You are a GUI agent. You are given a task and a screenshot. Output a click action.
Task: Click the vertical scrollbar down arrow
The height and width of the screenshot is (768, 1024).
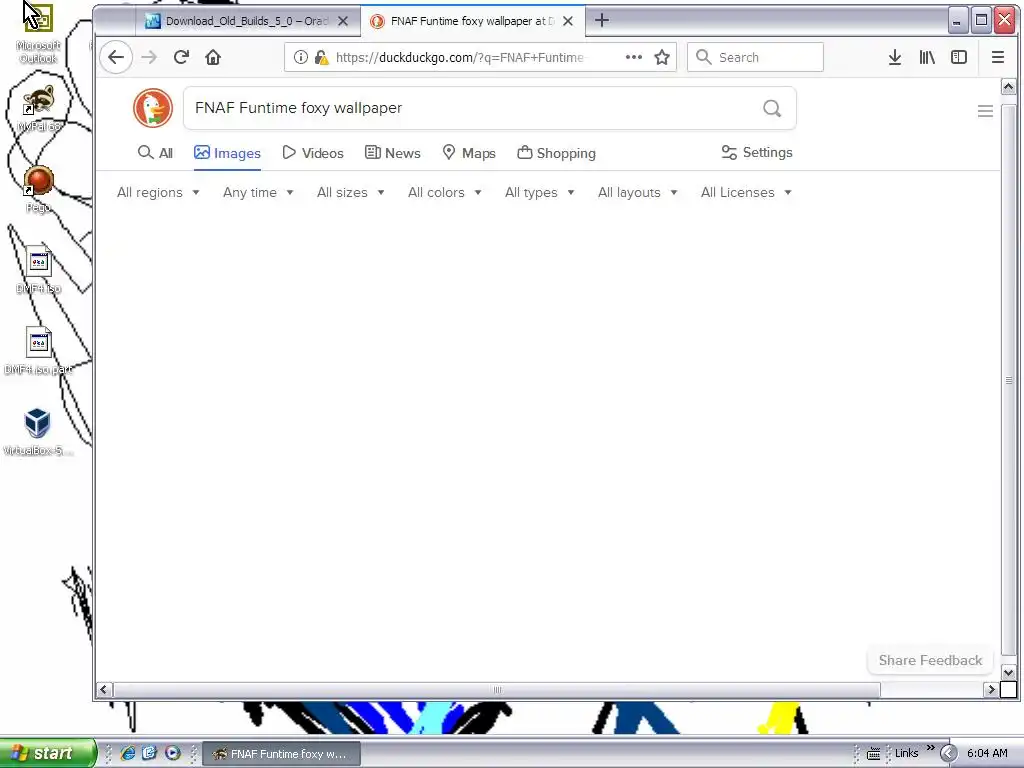(x=1008, y=673)
